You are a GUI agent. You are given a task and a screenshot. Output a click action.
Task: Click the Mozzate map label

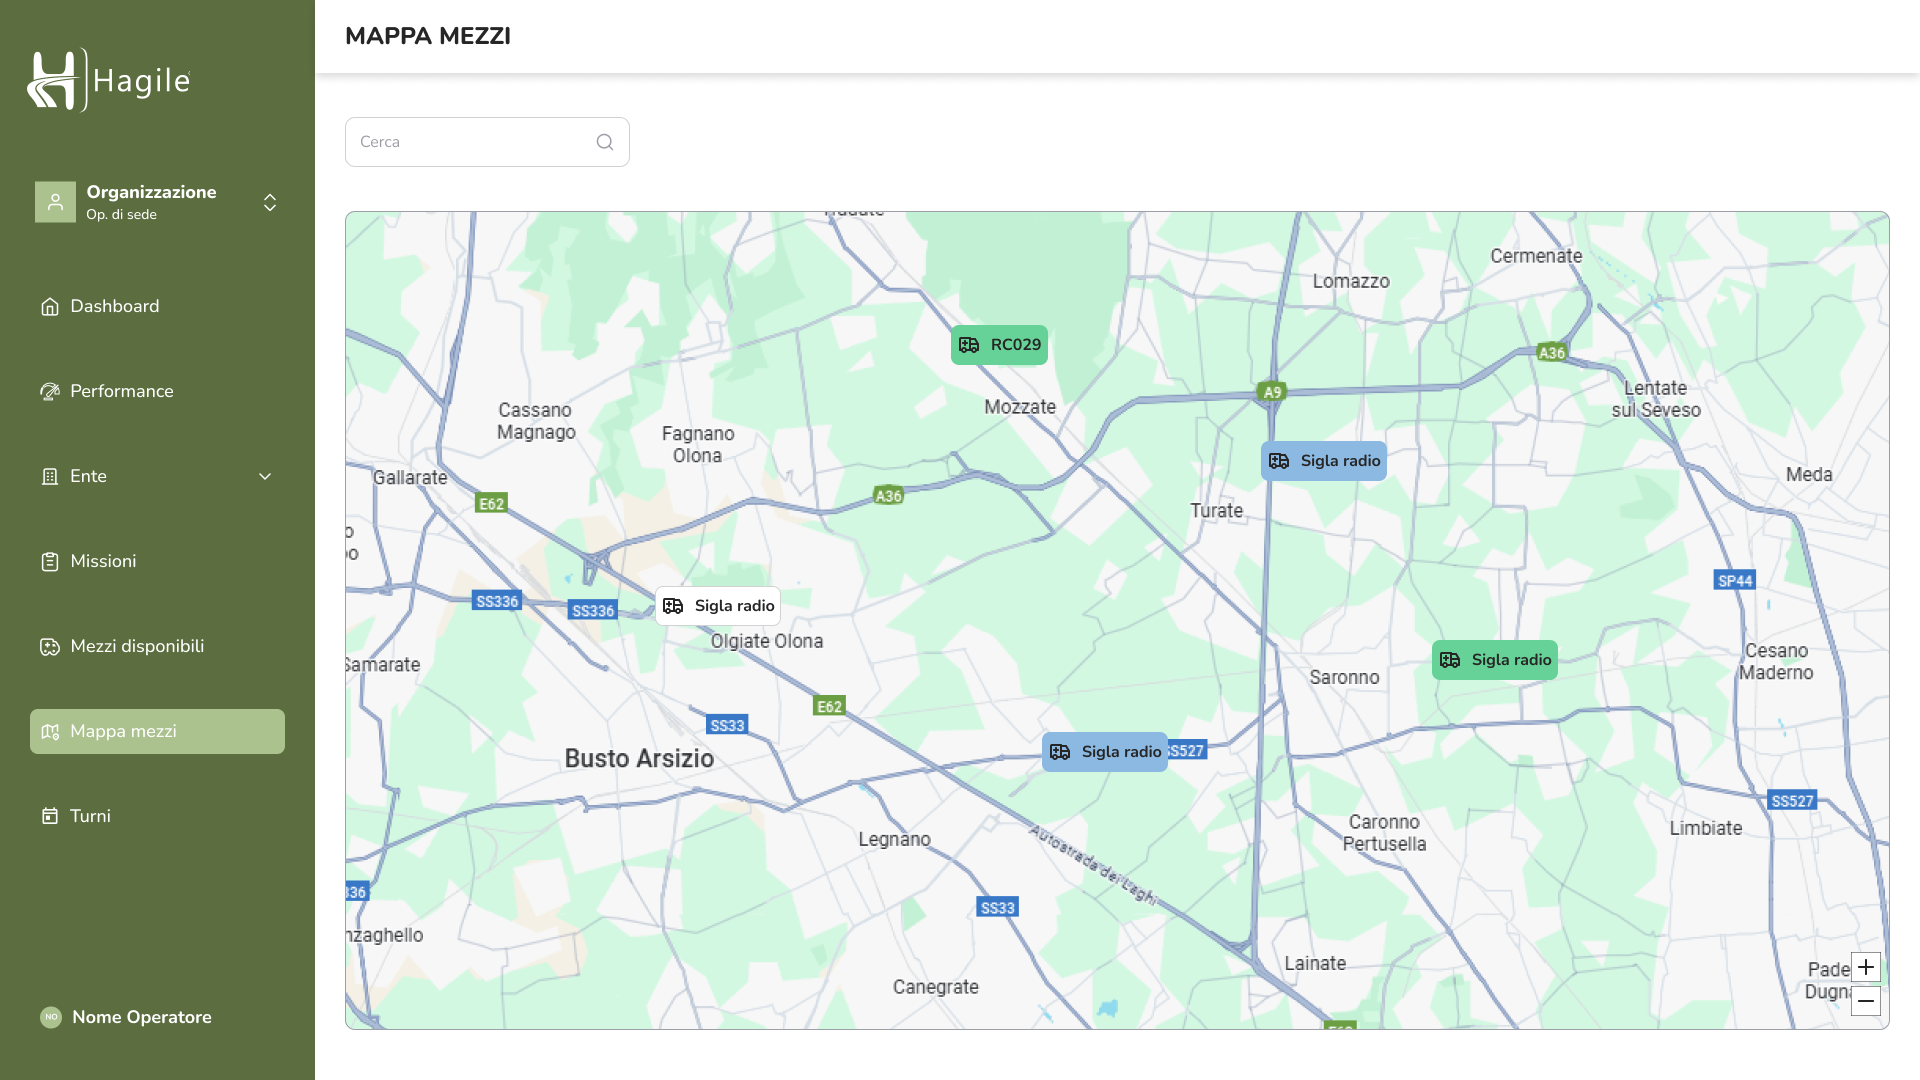click(x=1020, y=407)
